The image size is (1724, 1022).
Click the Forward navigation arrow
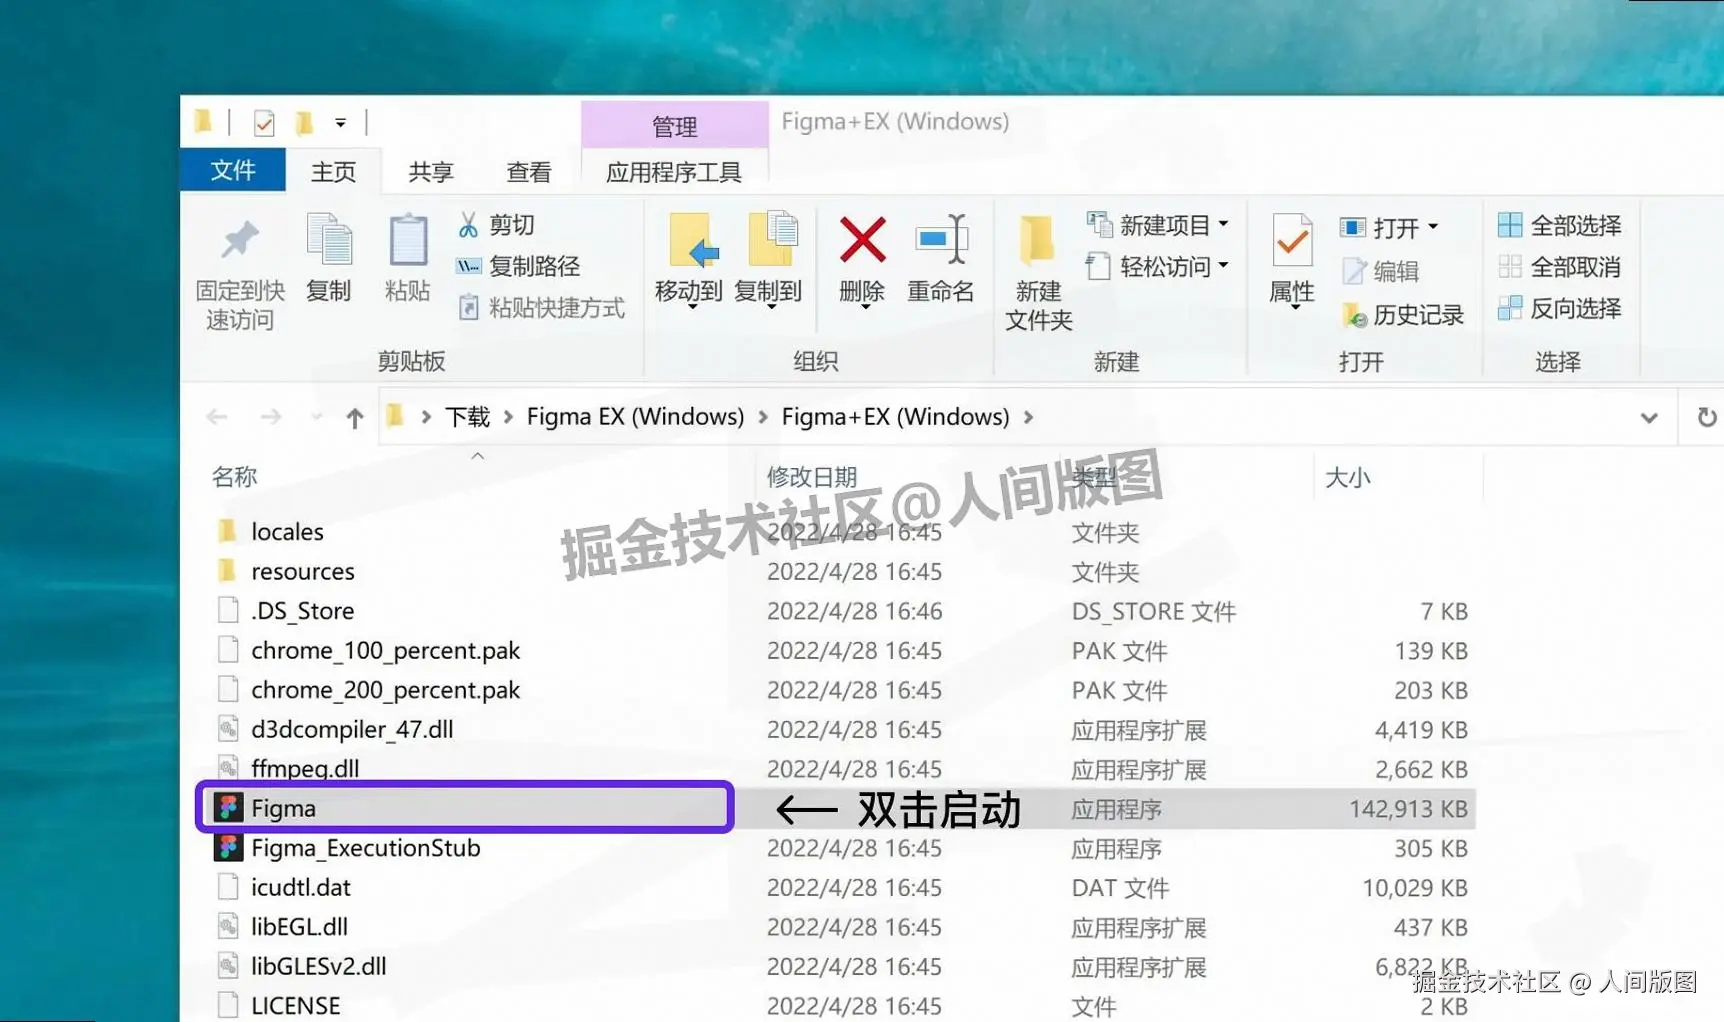tap(270, 417)
